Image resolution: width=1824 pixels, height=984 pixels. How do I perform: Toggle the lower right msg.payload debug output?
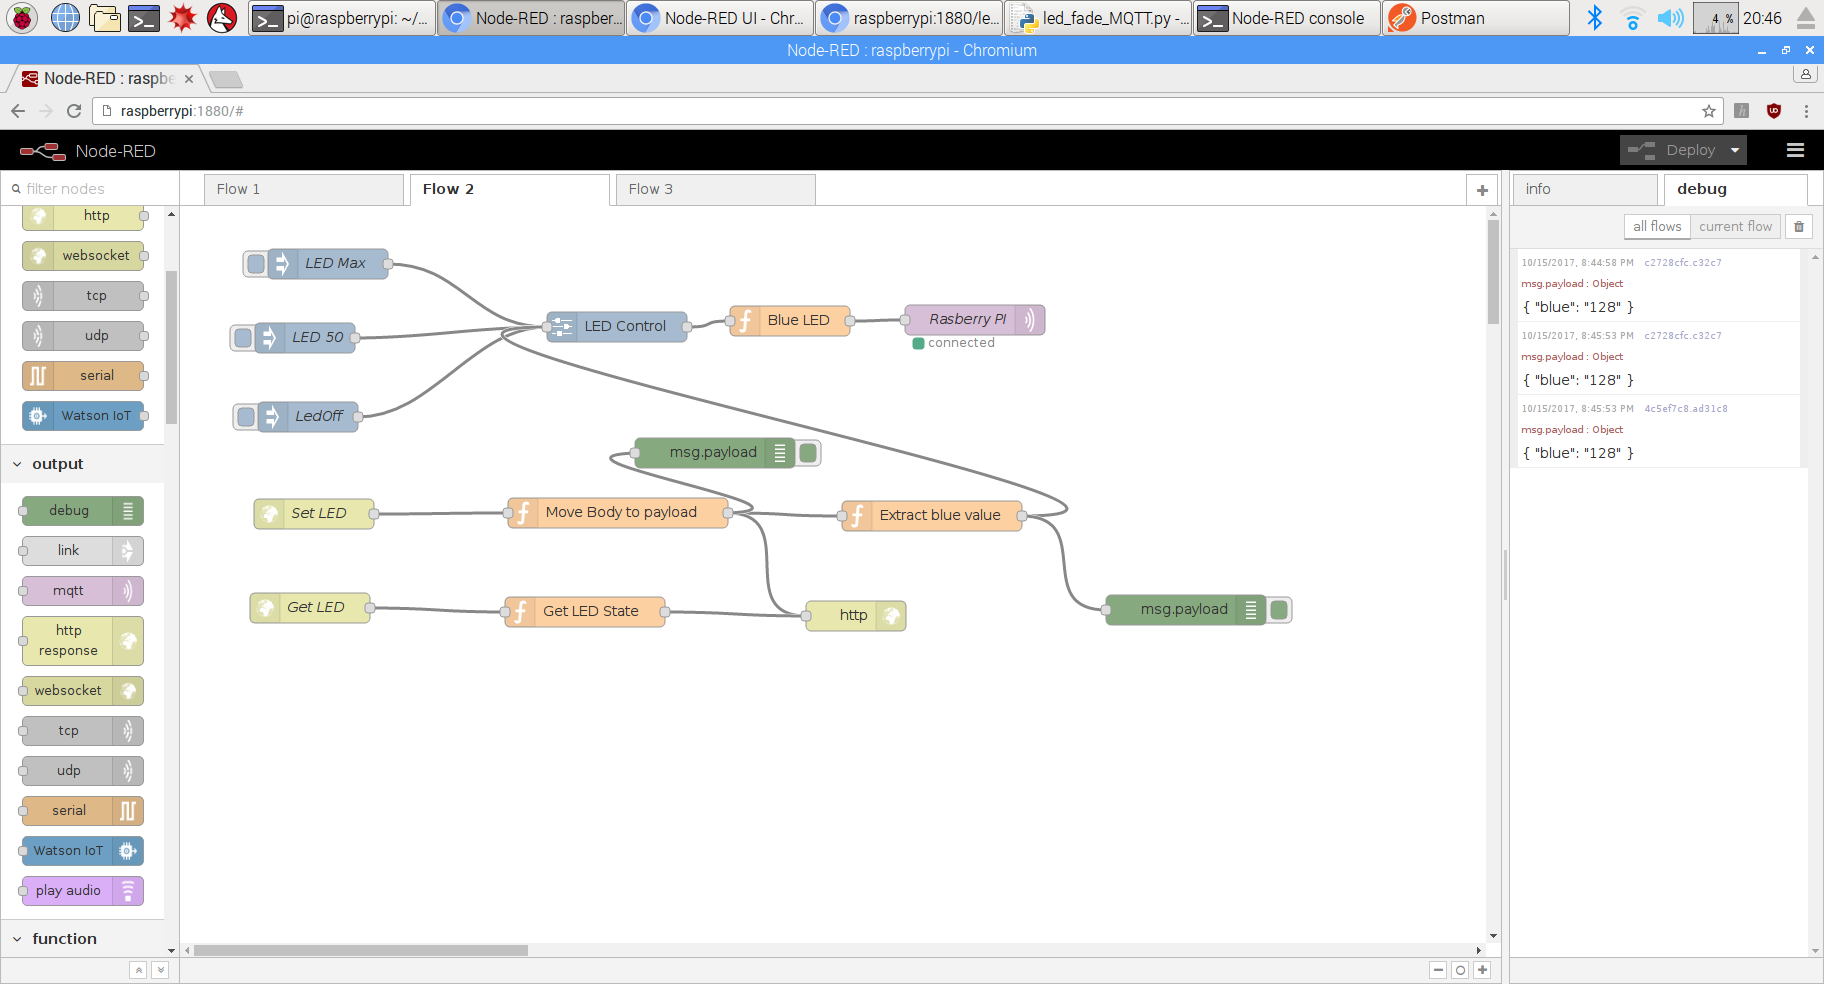[1279, 610]
